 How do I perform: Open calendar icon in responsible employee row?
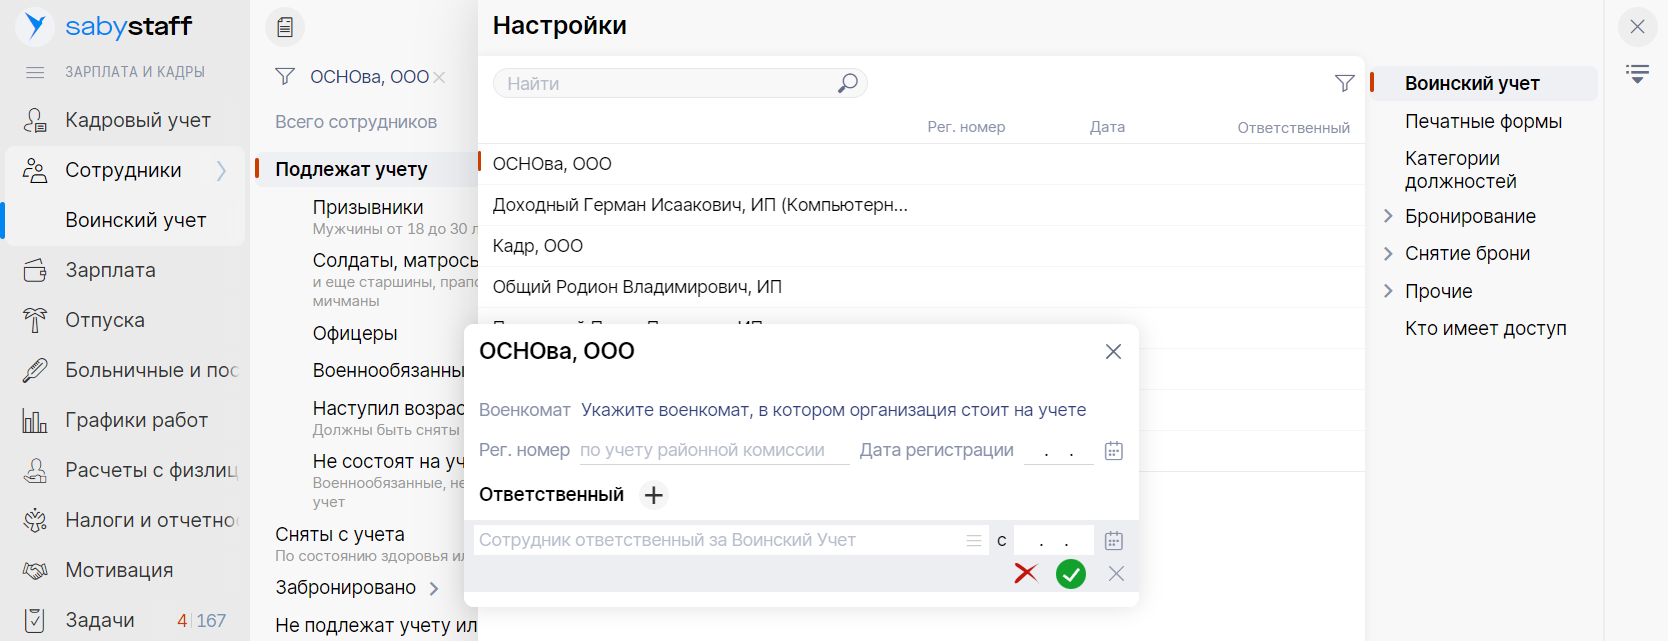pyautogui.click(x=1113, y=541)
